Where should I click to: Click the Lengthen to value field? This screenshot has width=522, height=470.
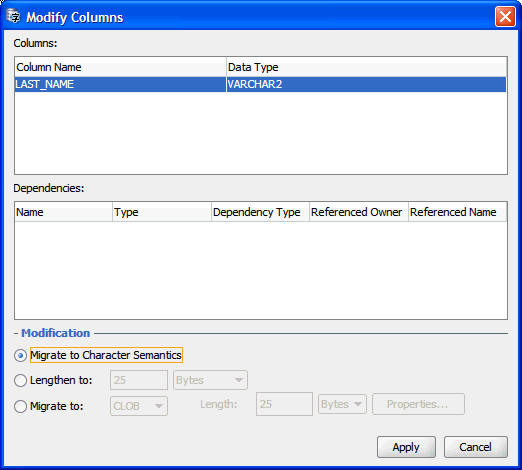tap(139, 380)
